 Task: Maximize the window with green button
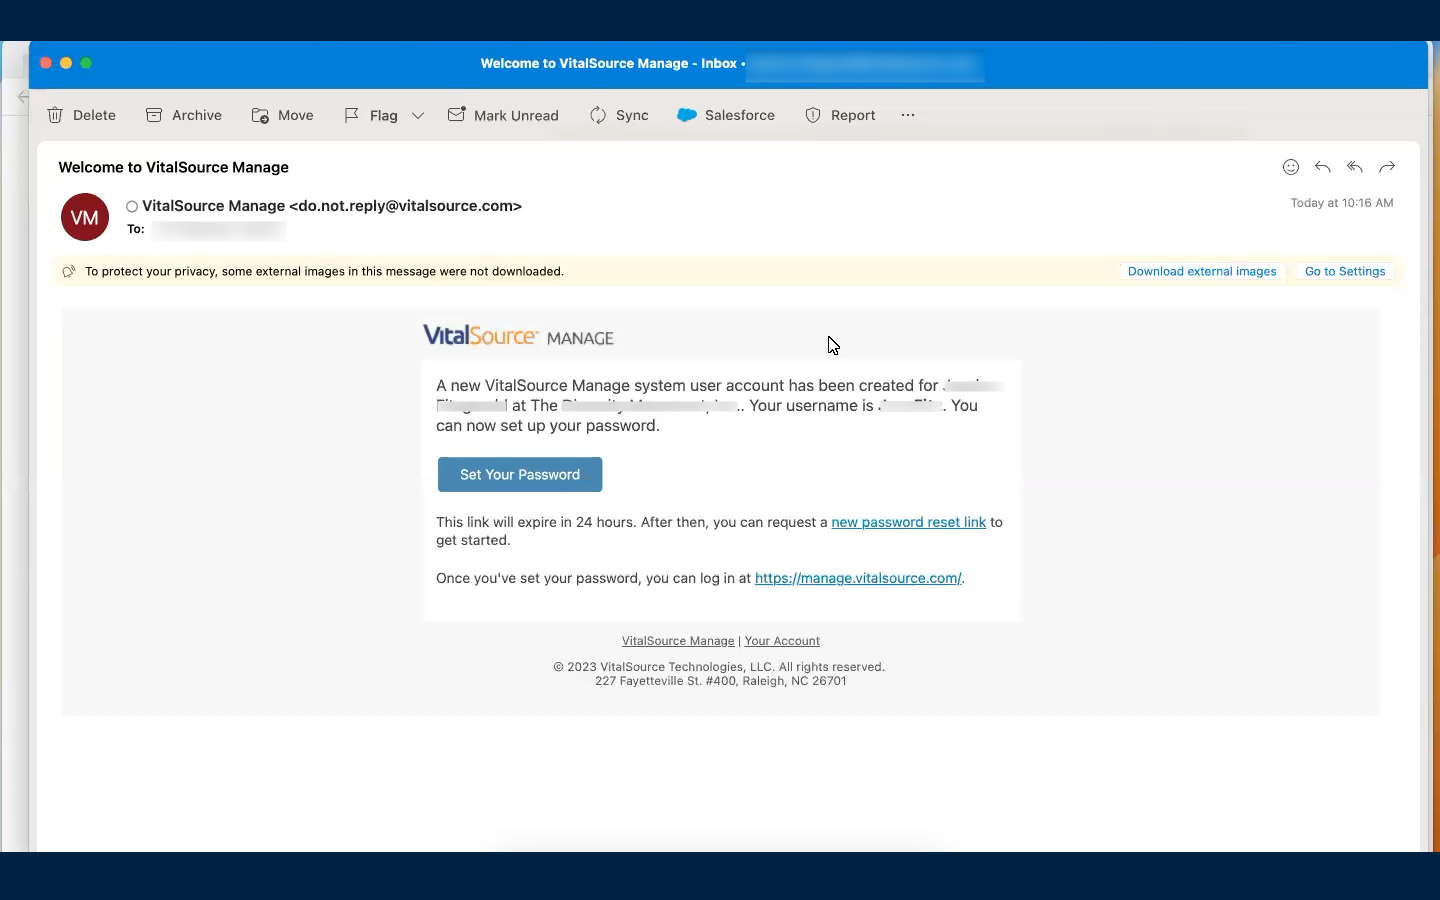coord(86,63)
